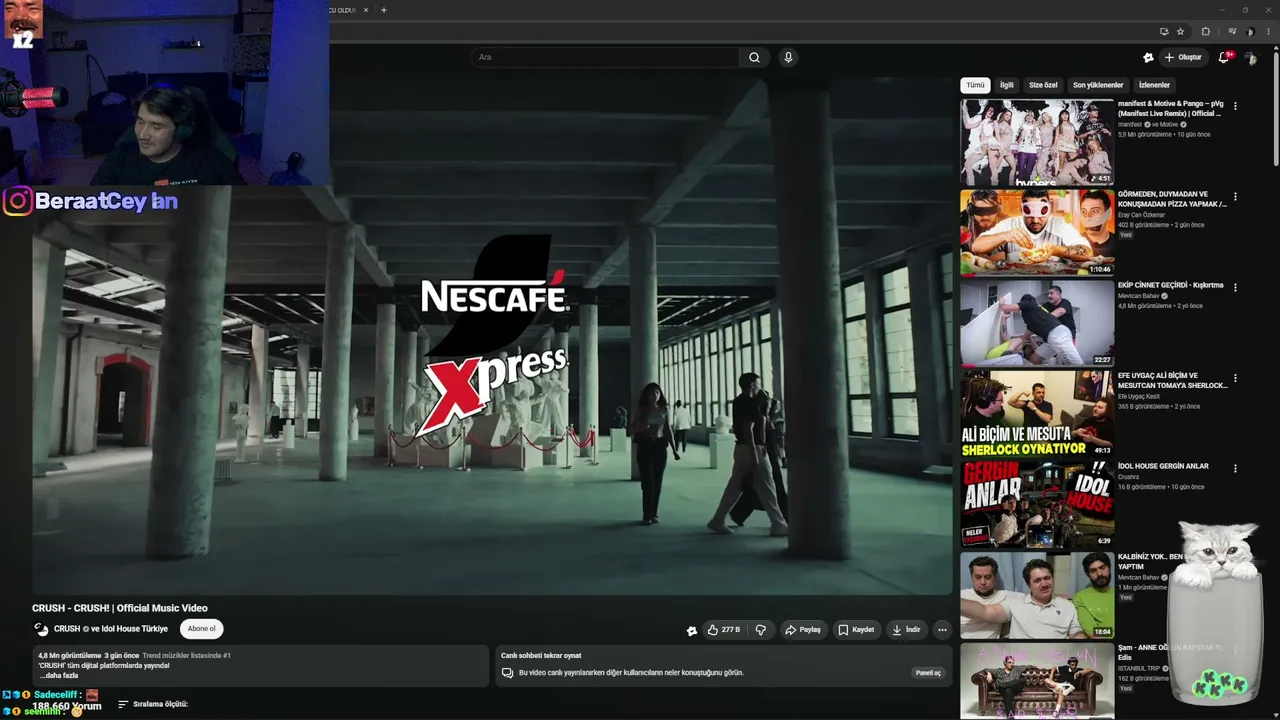Select the Tümü filter chip
The image size is (1280, 720).
coord(975,85)
